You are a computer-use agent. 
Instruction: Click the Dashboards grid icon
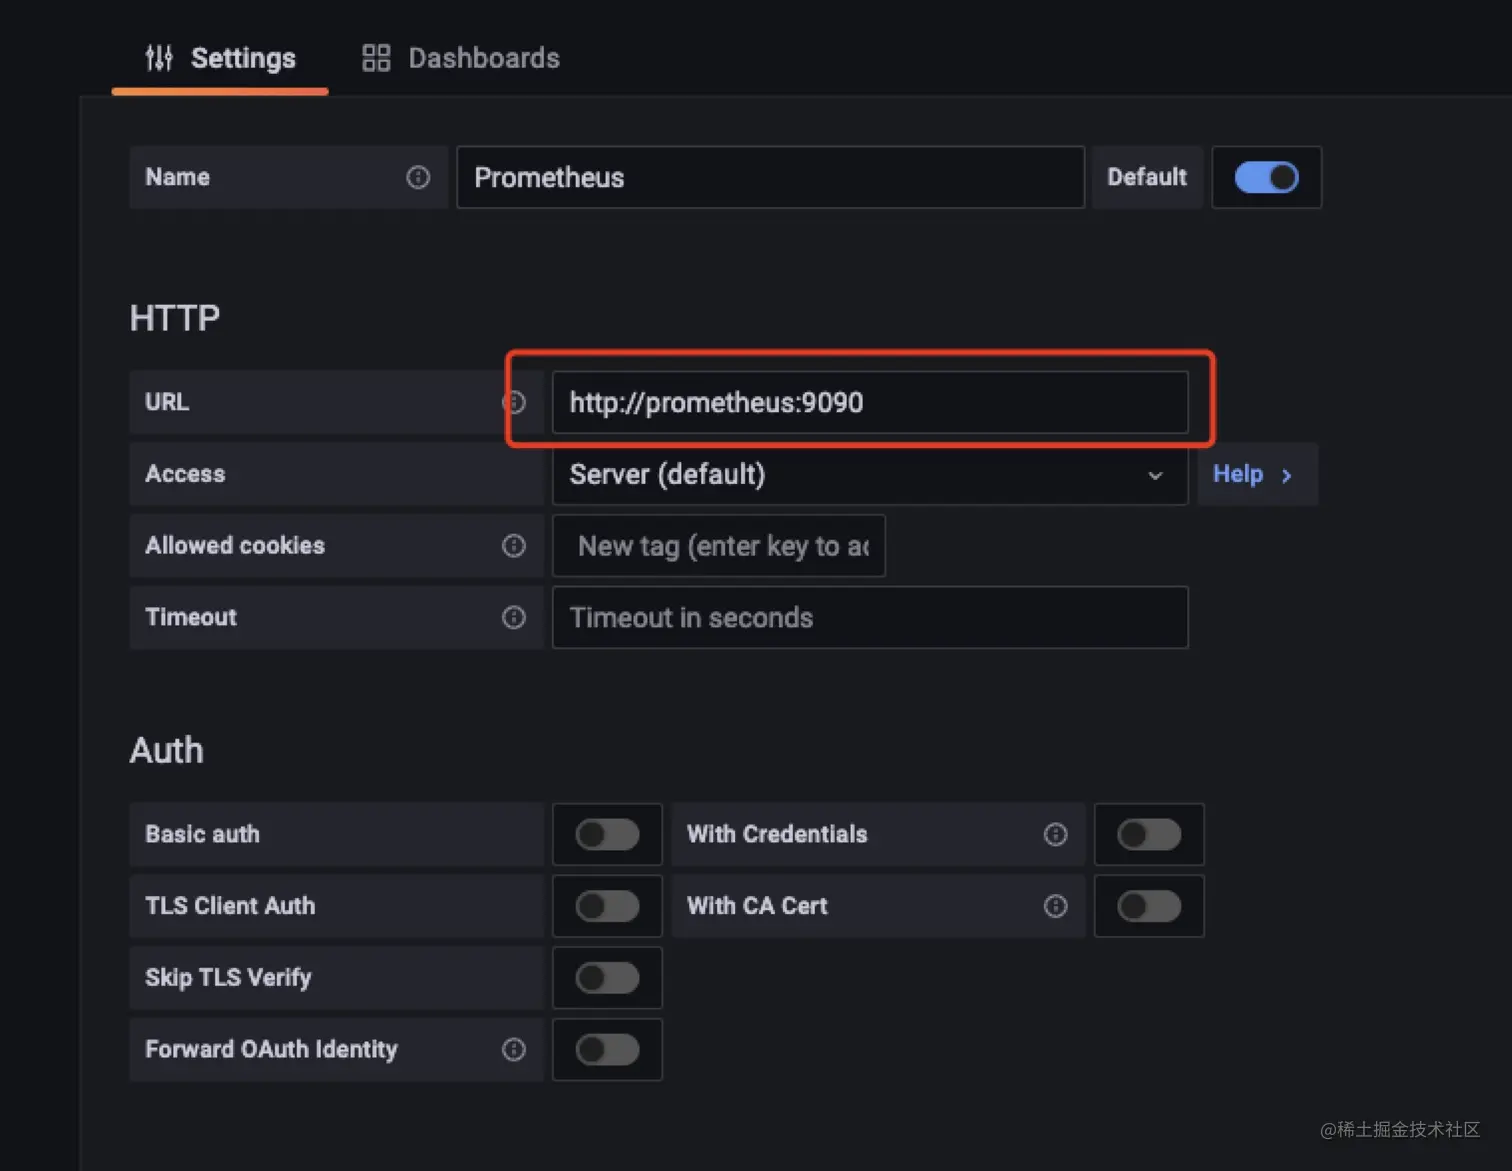376,58
